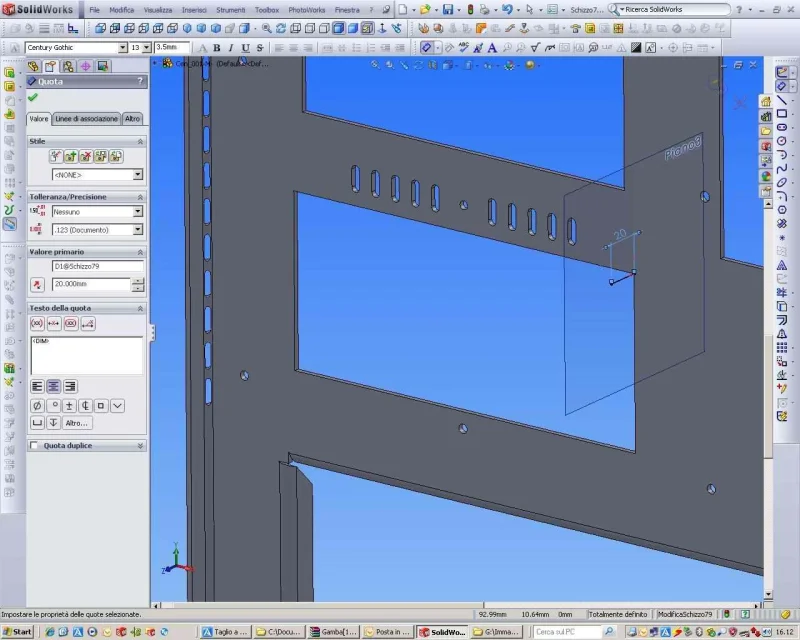
Task: Click the Note text A icon
Action: click(492, 48)
